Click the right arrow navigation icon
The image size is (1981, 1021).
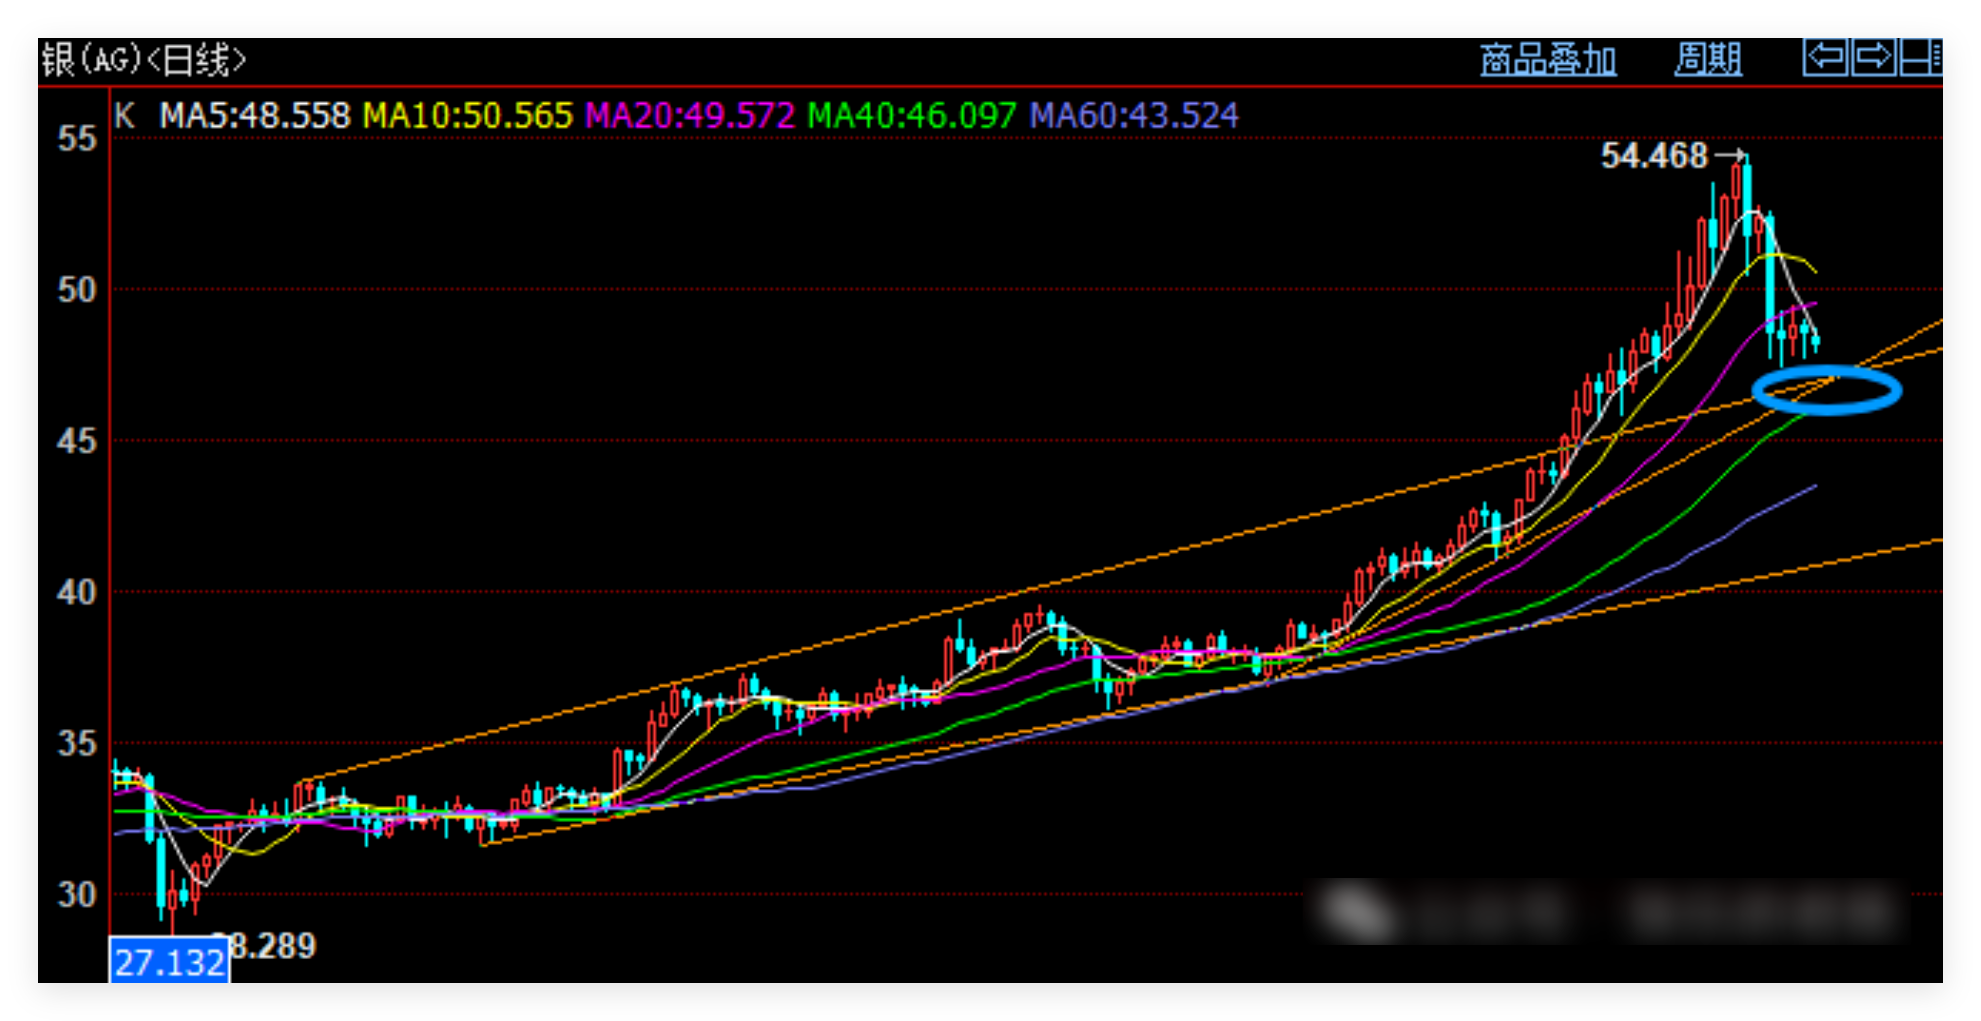[1873, 57]
